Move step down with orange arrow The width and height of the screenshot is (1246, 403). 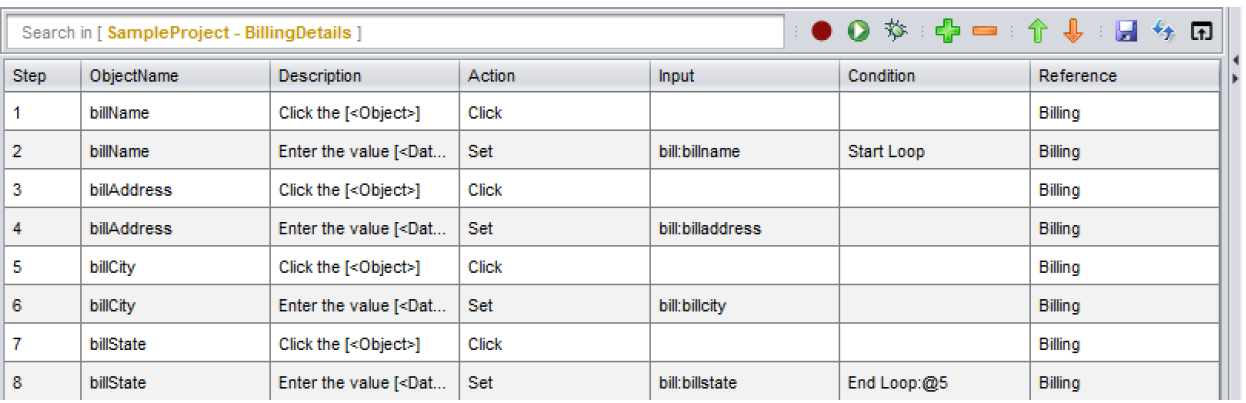pos(1073,32)
